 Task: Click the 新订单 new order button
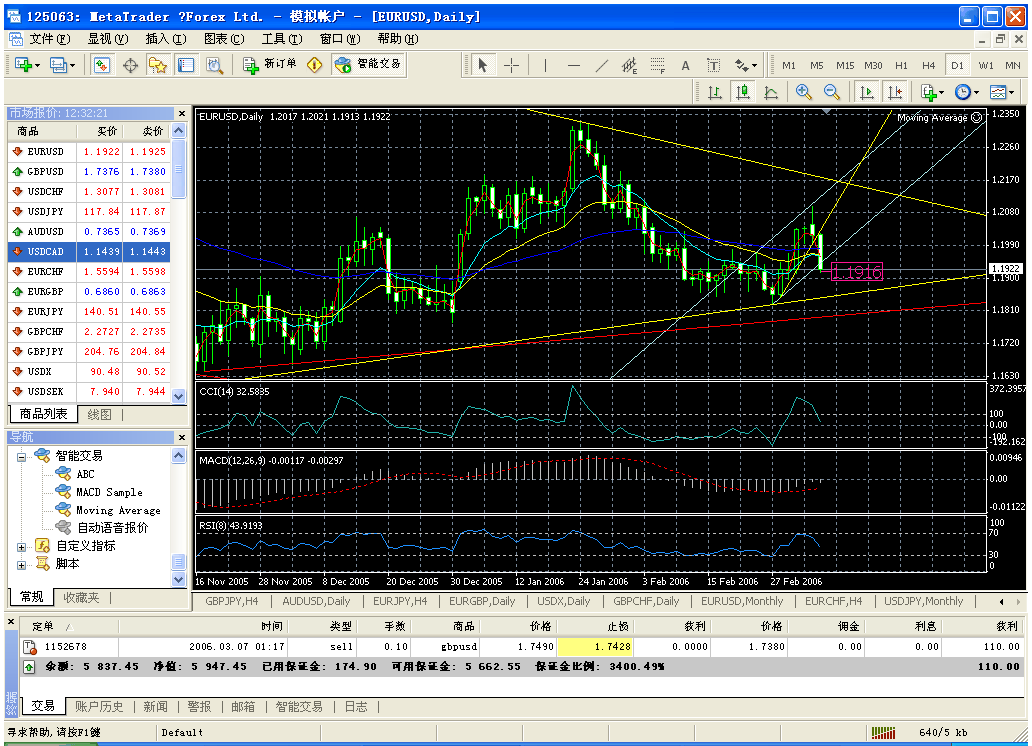coord(270,64)
